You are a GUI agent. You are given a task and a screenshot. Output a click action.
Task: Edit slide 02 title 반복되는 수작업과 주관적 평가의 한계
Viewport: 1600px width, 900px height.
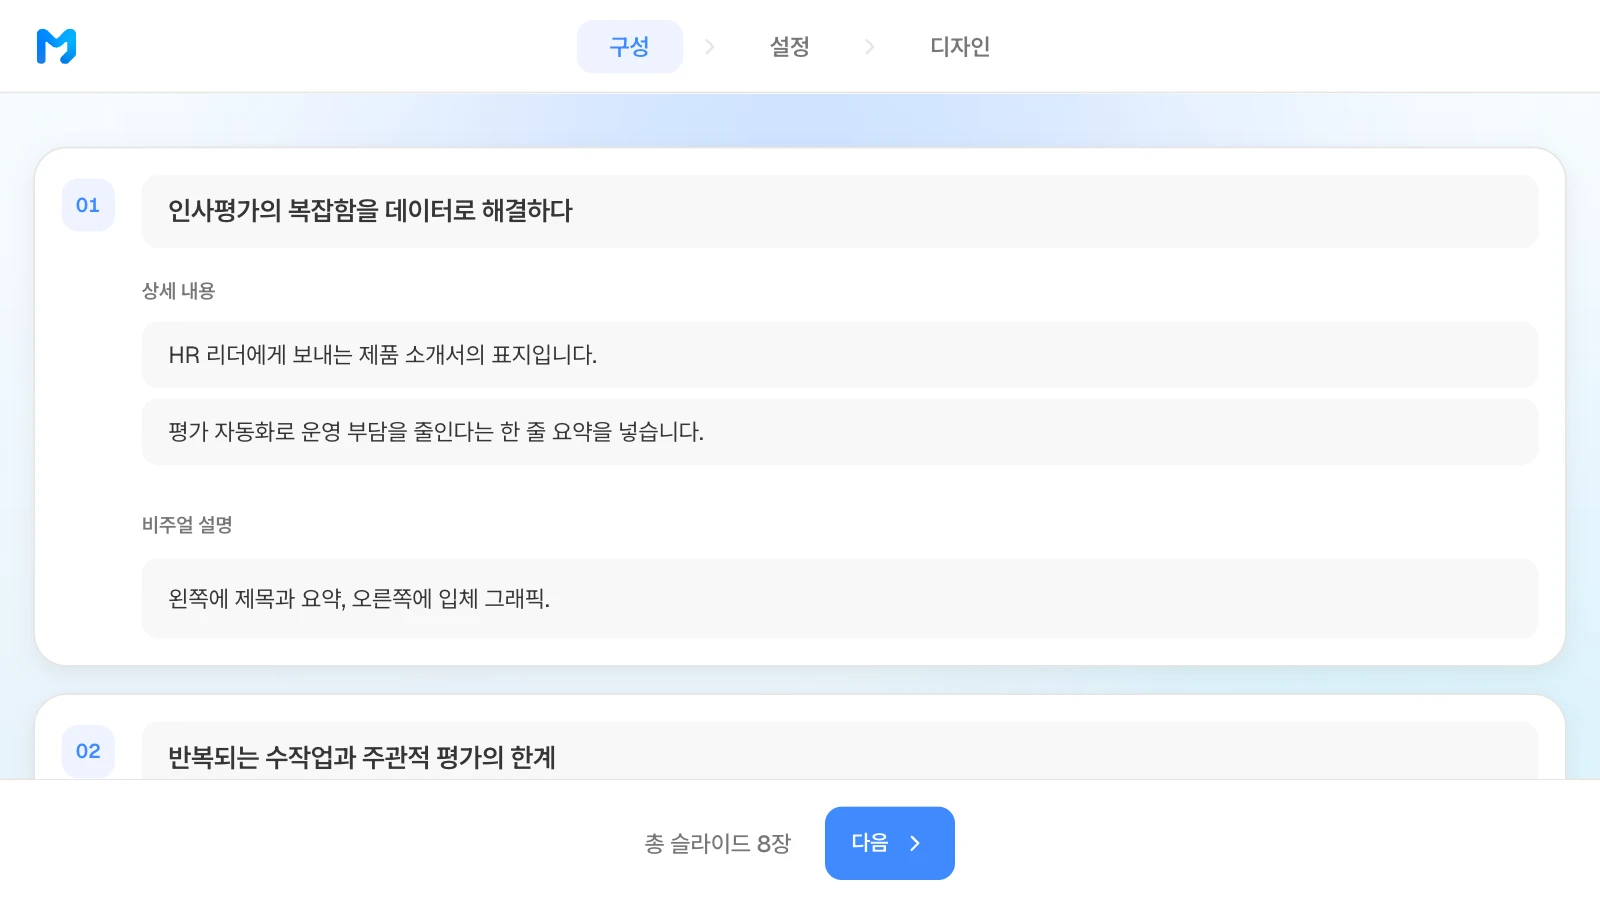pos(840,752)
